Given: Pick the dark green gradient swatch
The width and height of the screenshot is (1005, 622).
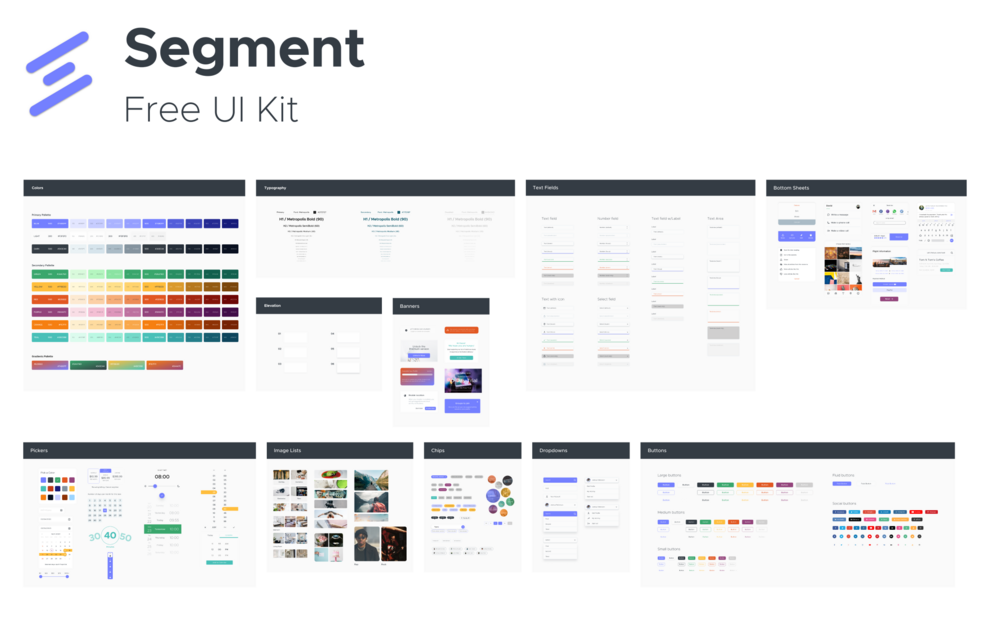Looking at the screenshot, I should click(x=88, y=365).
